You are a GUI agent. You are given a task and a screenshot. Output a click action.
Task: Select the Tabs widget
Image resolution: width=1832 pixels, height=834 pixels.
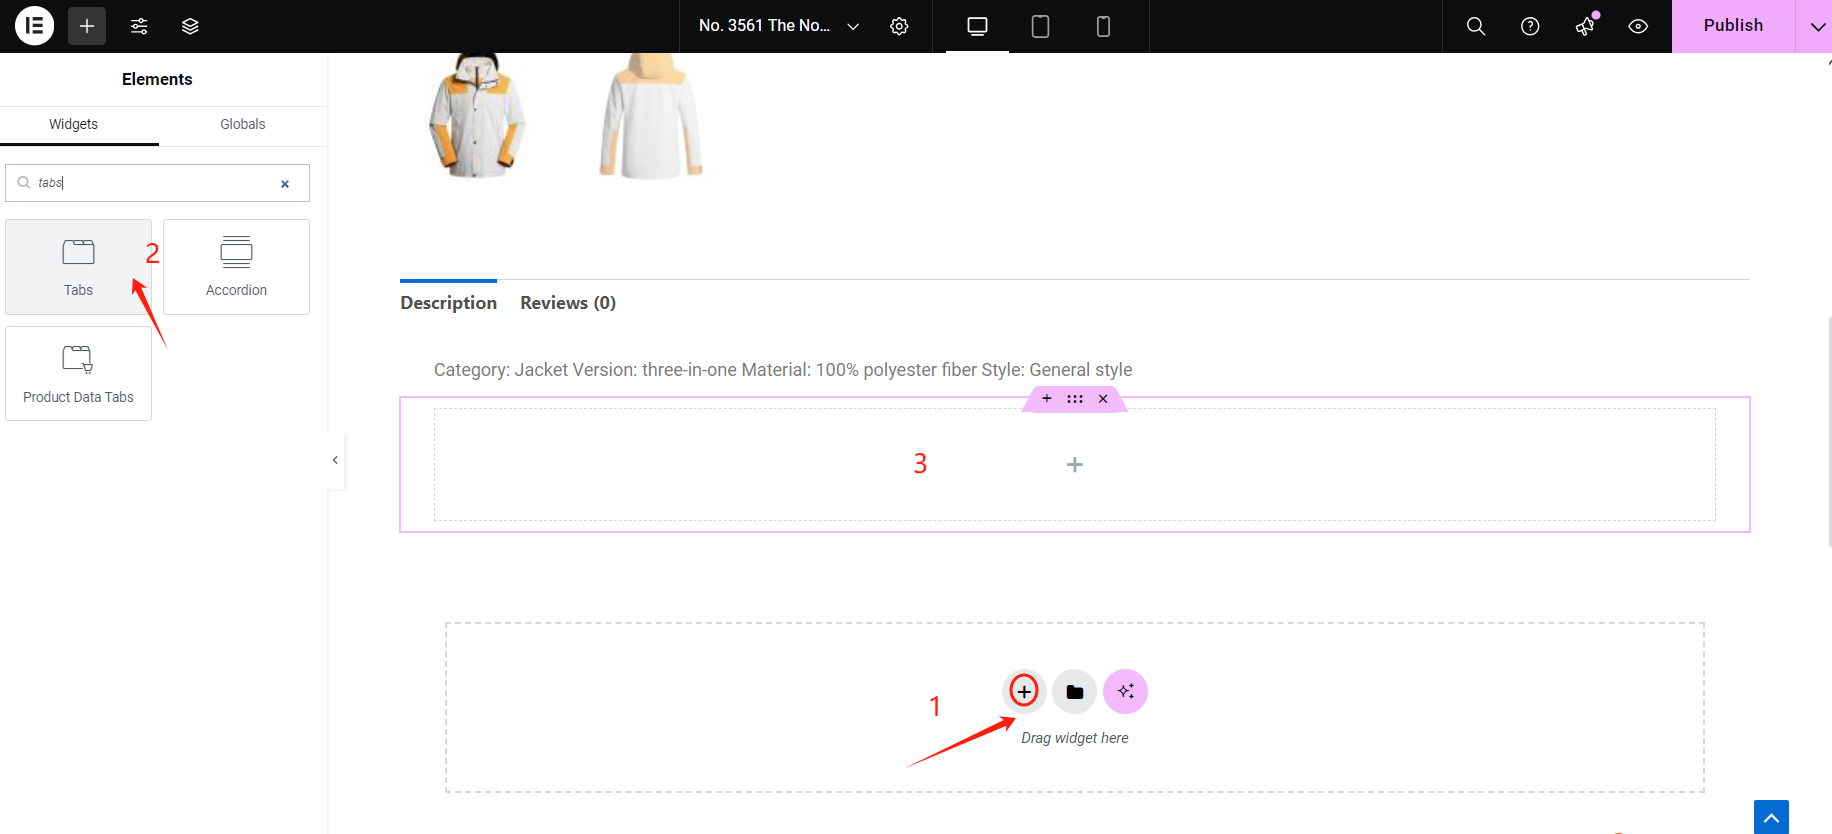(78, 267)
